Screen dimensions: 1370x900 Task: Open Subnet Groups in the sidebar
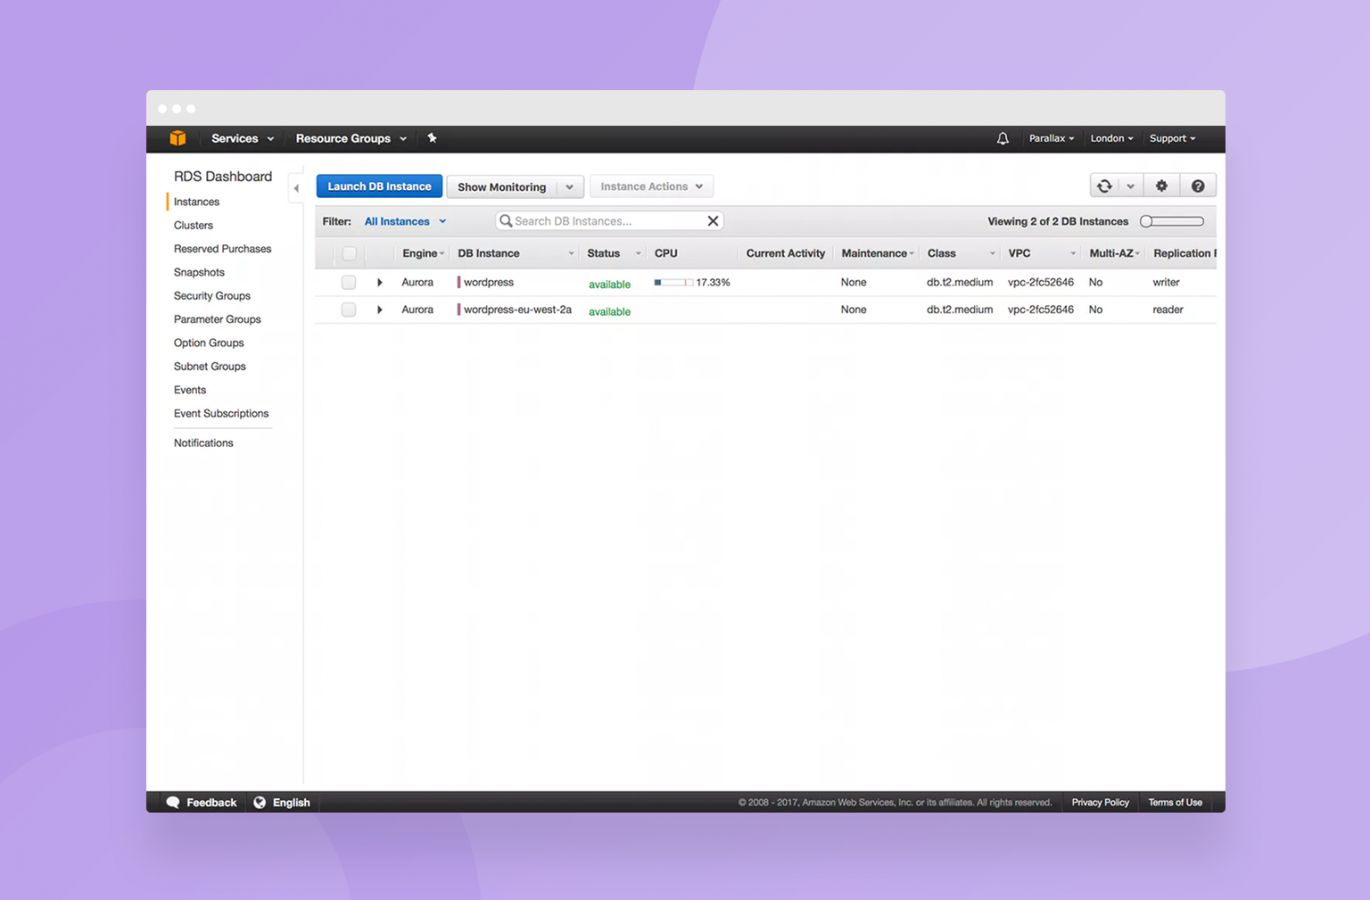tap(209, 366)
